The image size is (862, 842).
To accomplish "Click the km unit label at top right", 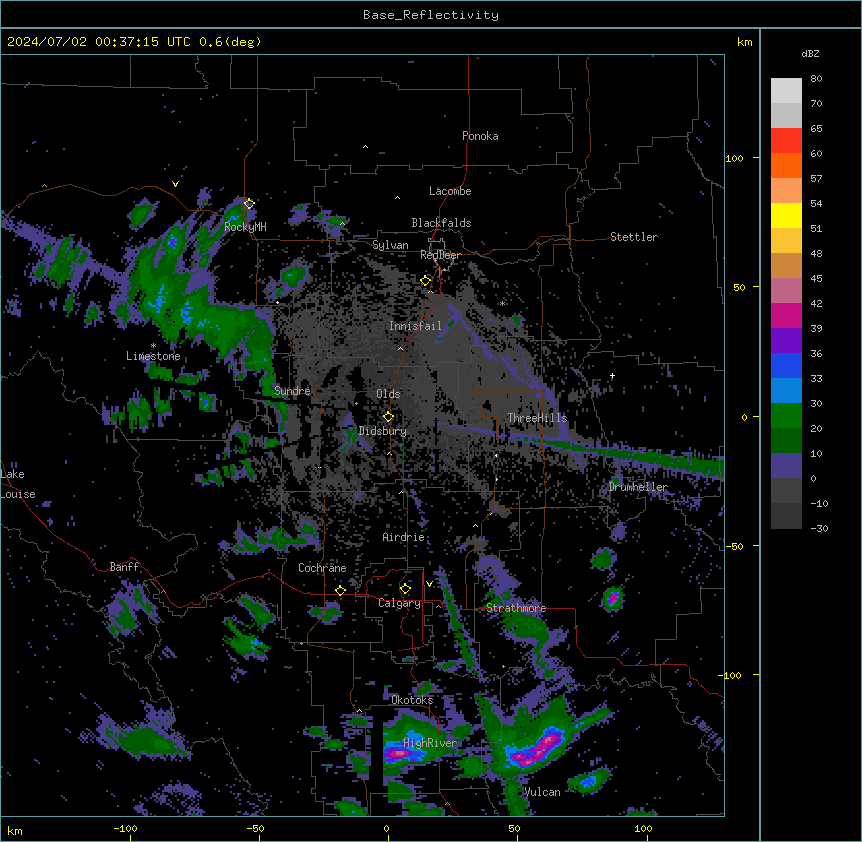I will [x=744, y=42].
